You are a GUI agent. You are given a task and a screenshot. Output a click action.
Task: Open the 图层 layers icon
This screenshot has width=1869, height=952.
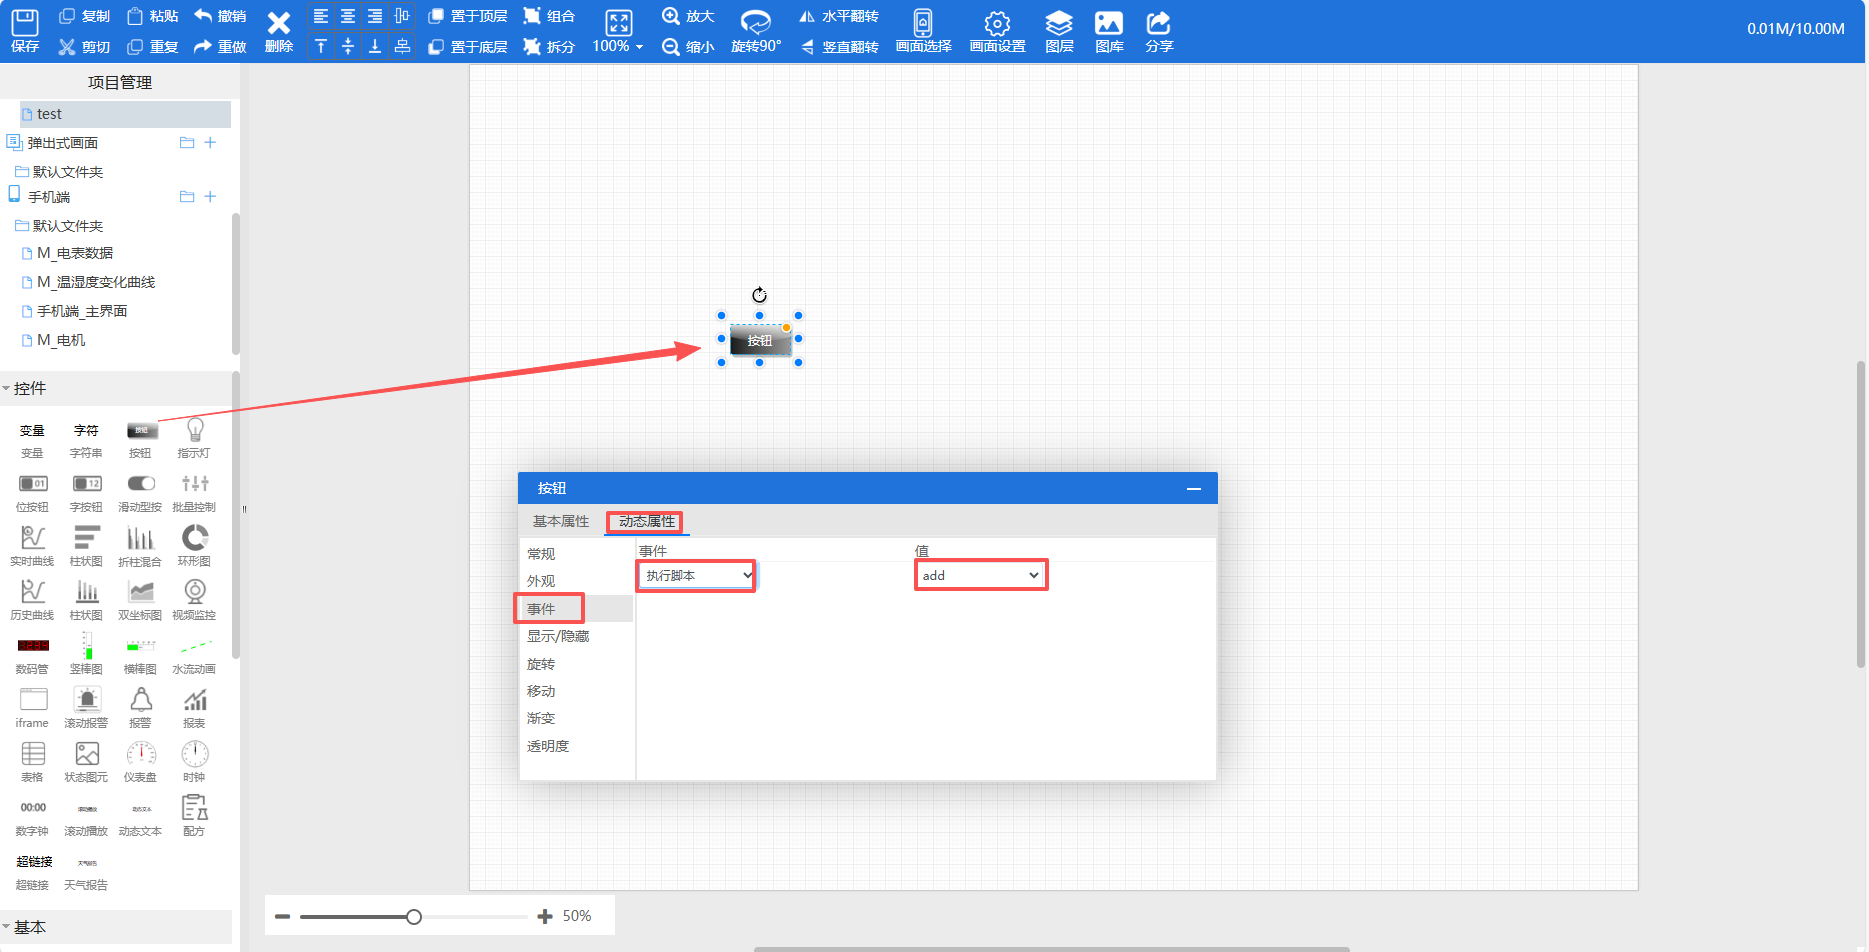click(x=1058, y=23)
